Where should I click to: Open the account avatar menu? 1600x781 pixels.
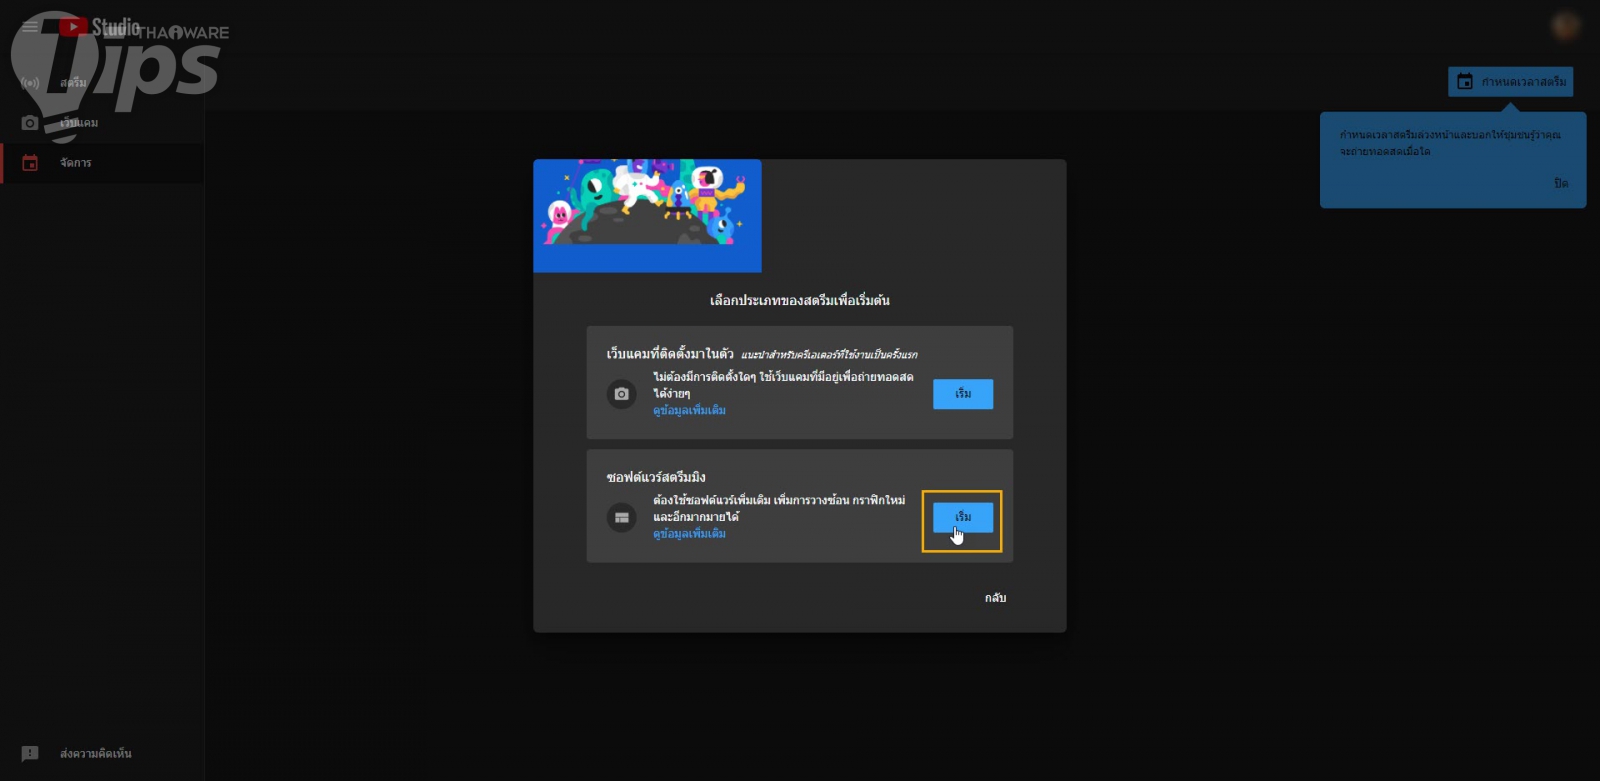pos(1565,26)
